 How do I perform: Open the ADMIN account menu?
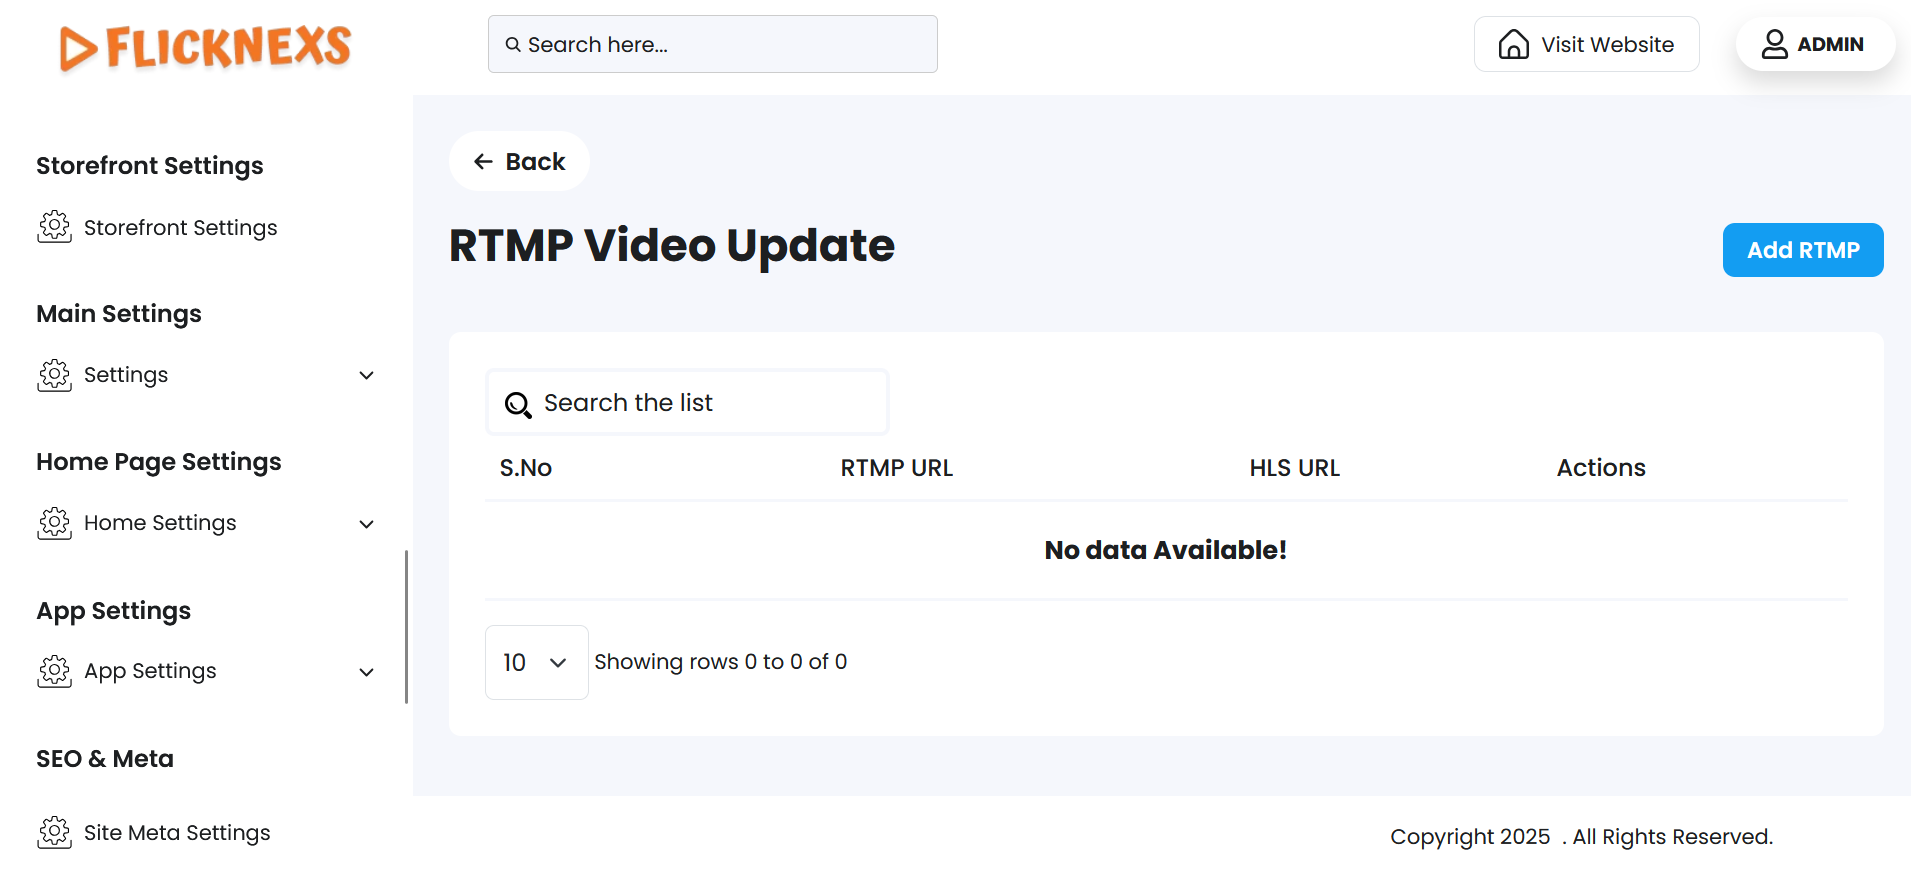[x=1830, y=45]
